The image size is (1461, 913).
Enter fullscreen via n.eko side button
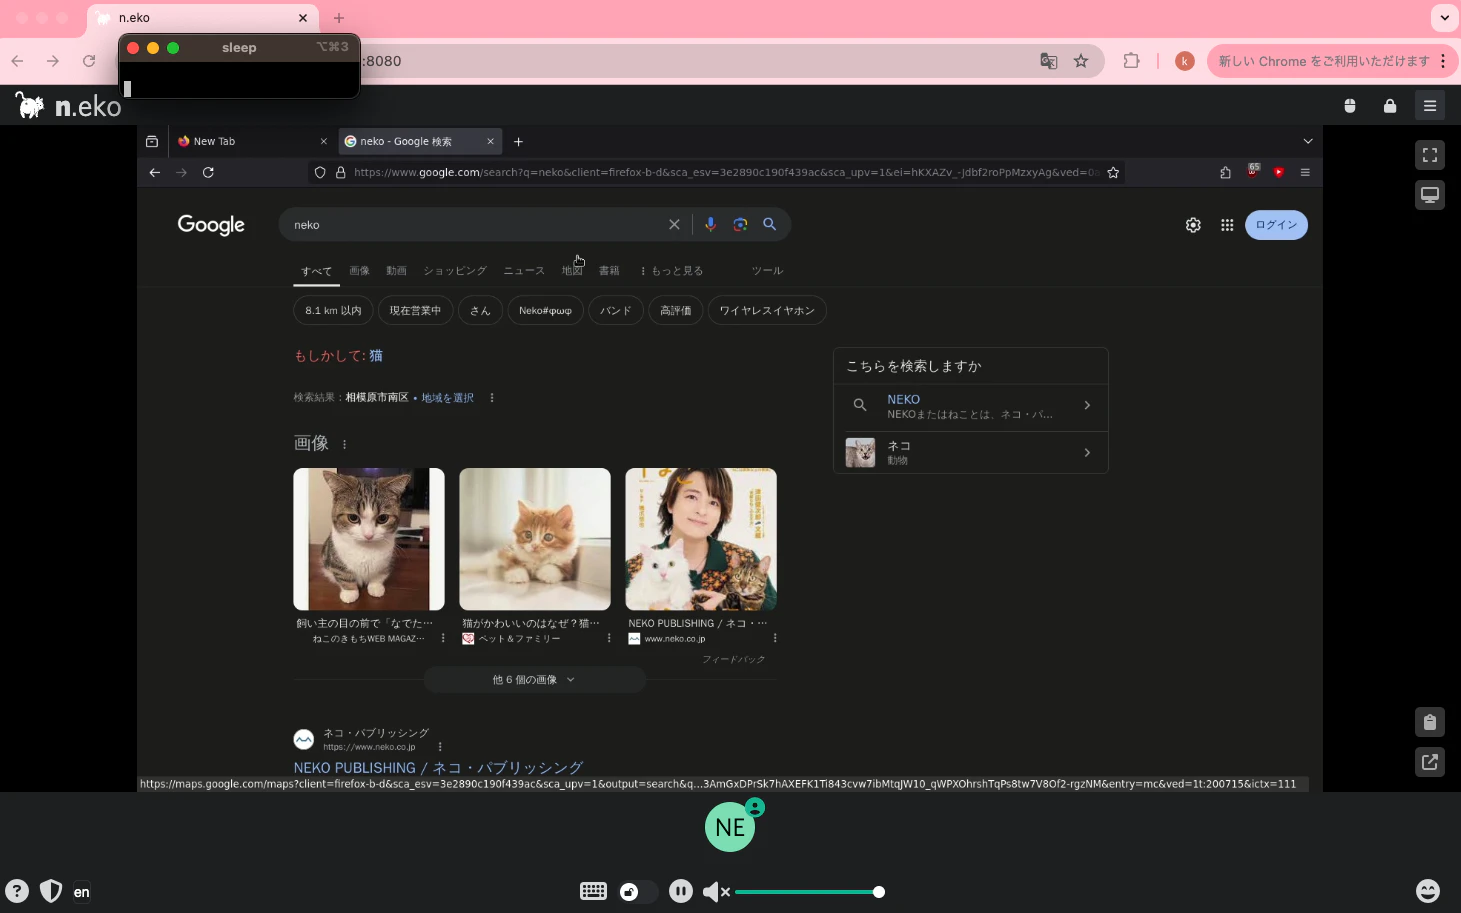pos(1430,155)
